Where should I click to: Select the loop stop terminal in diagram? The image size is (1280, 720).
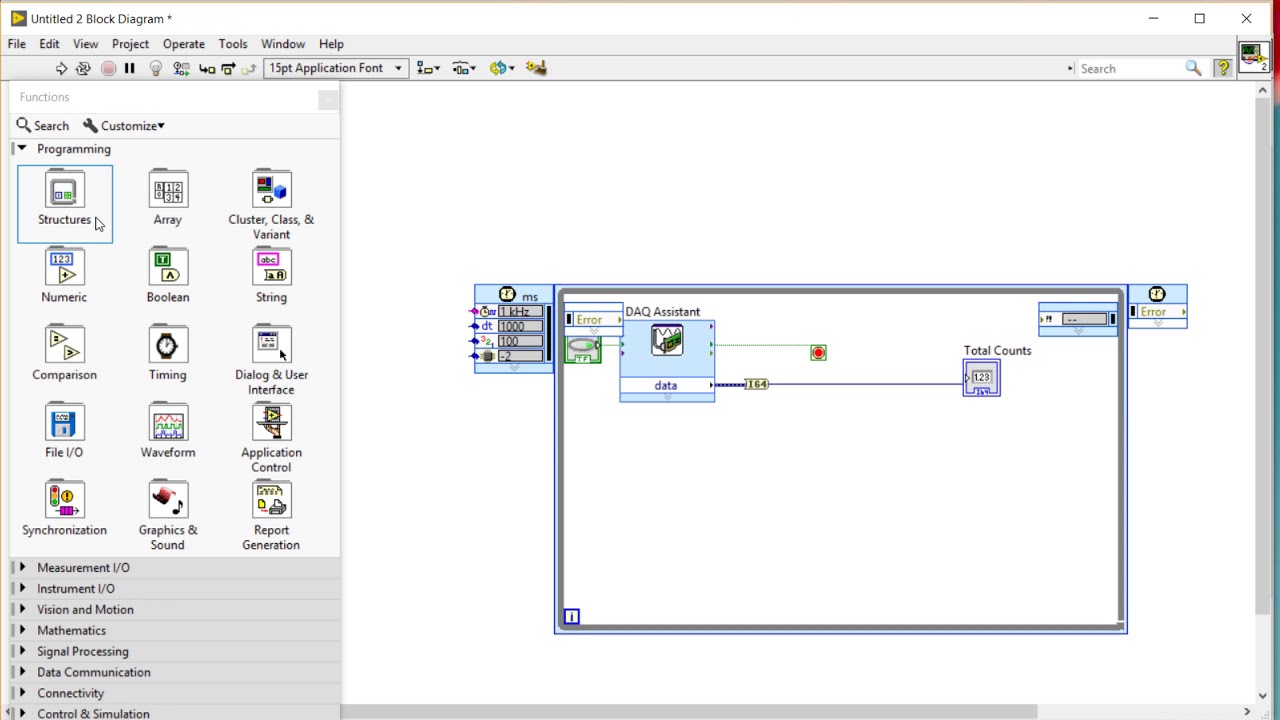coord(818,353)
